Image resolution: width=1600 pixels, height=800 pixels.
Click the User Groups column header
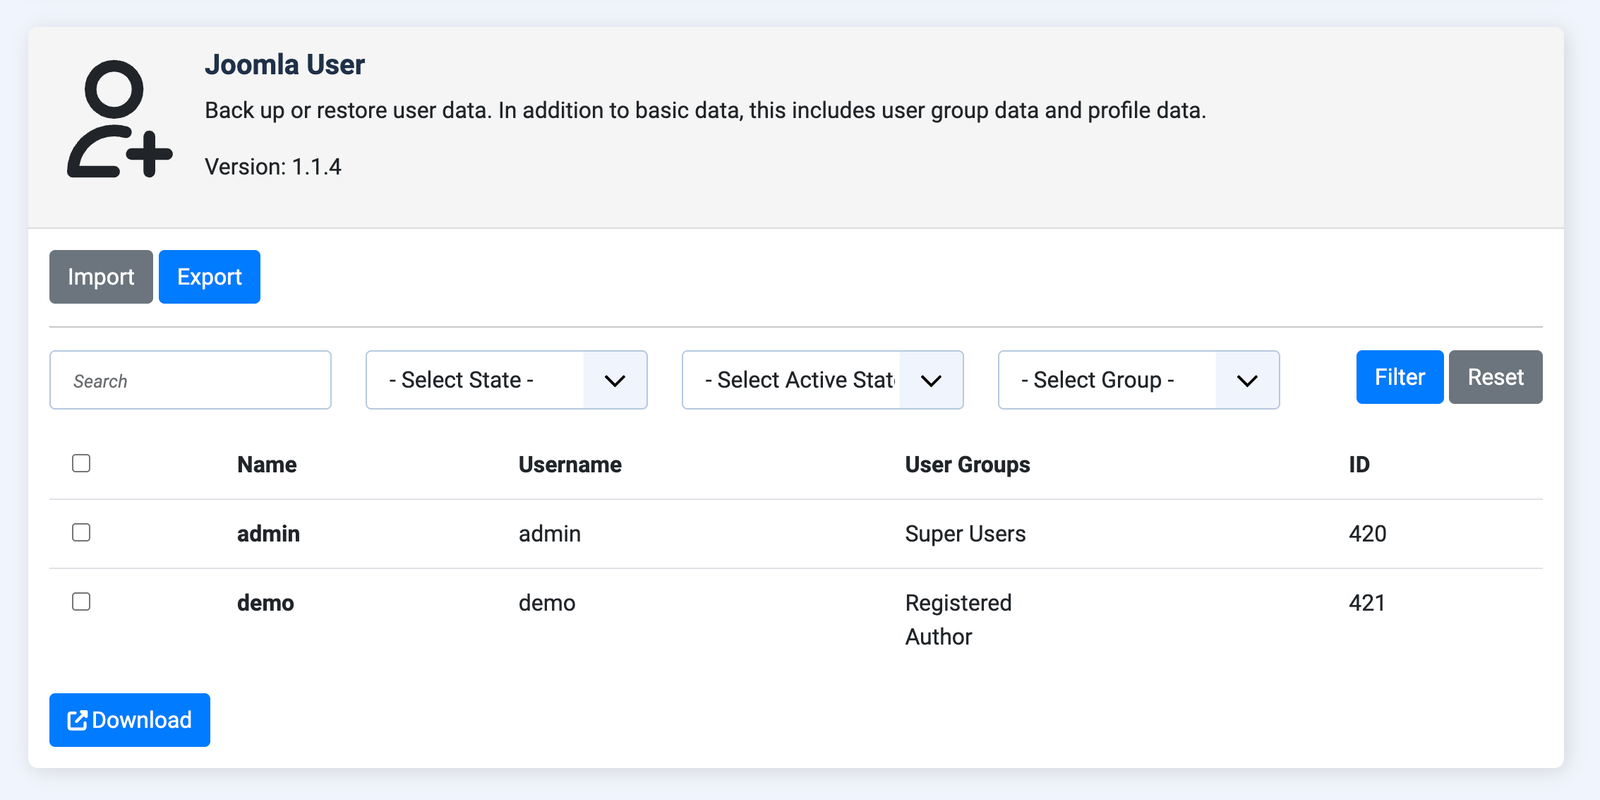click(x=967, y=465)
